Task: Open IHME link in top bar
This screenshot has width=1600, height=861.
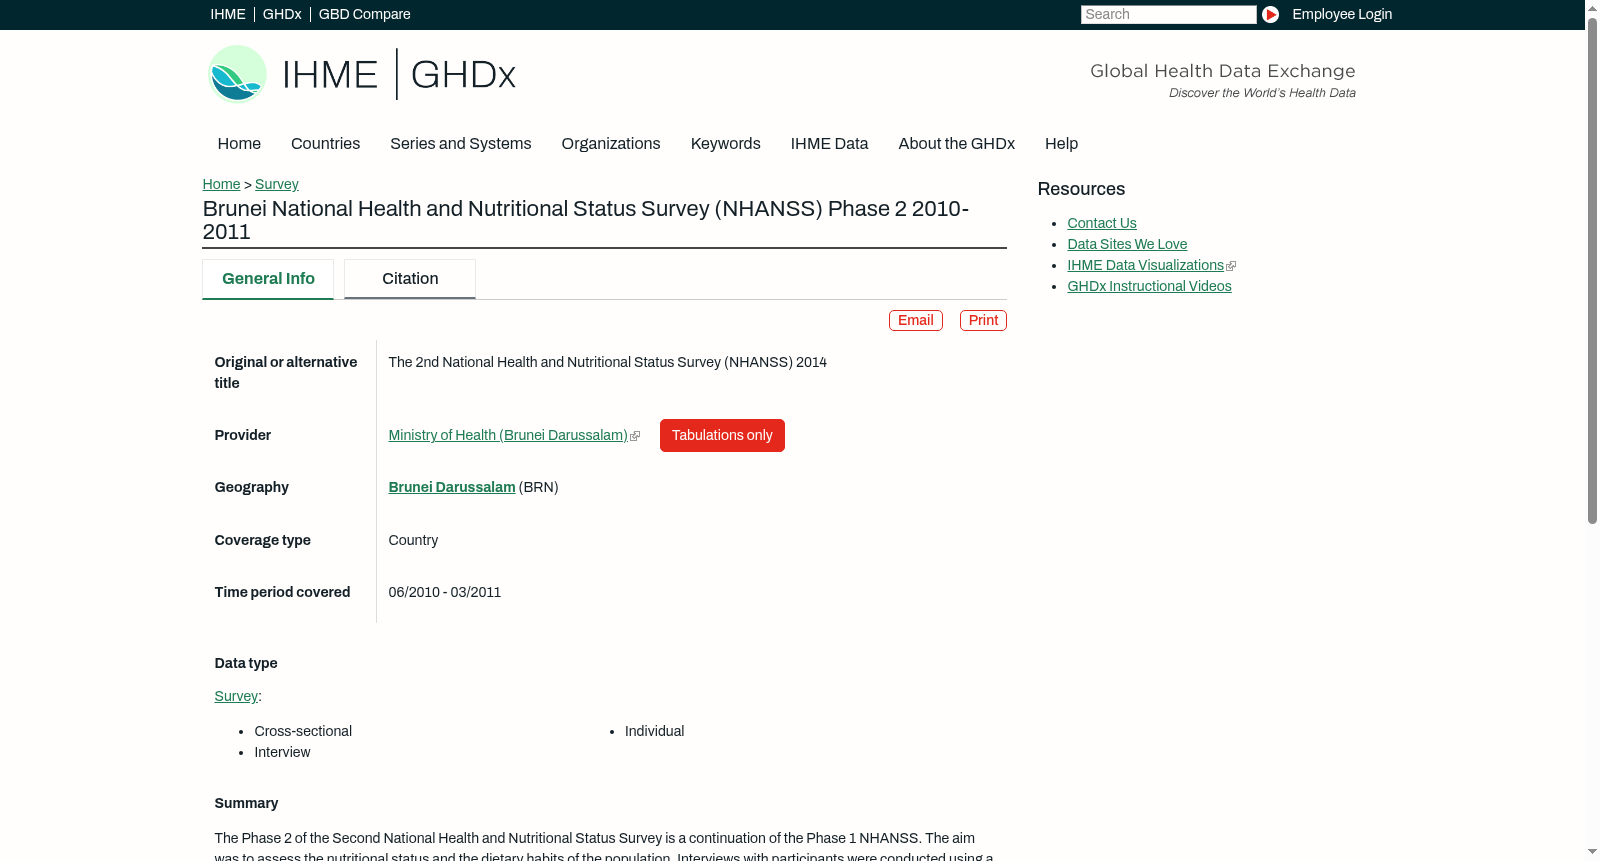Action: (x=228, y=14)
